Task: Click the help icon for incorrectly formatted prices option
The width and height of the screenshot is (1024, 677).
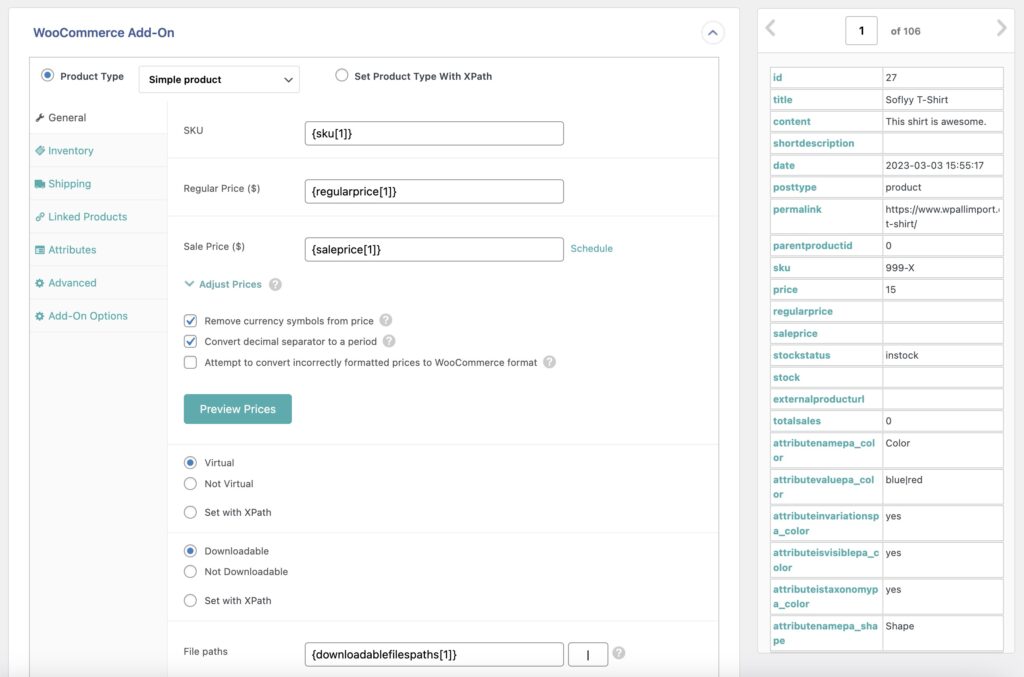Action: point(547,363)
